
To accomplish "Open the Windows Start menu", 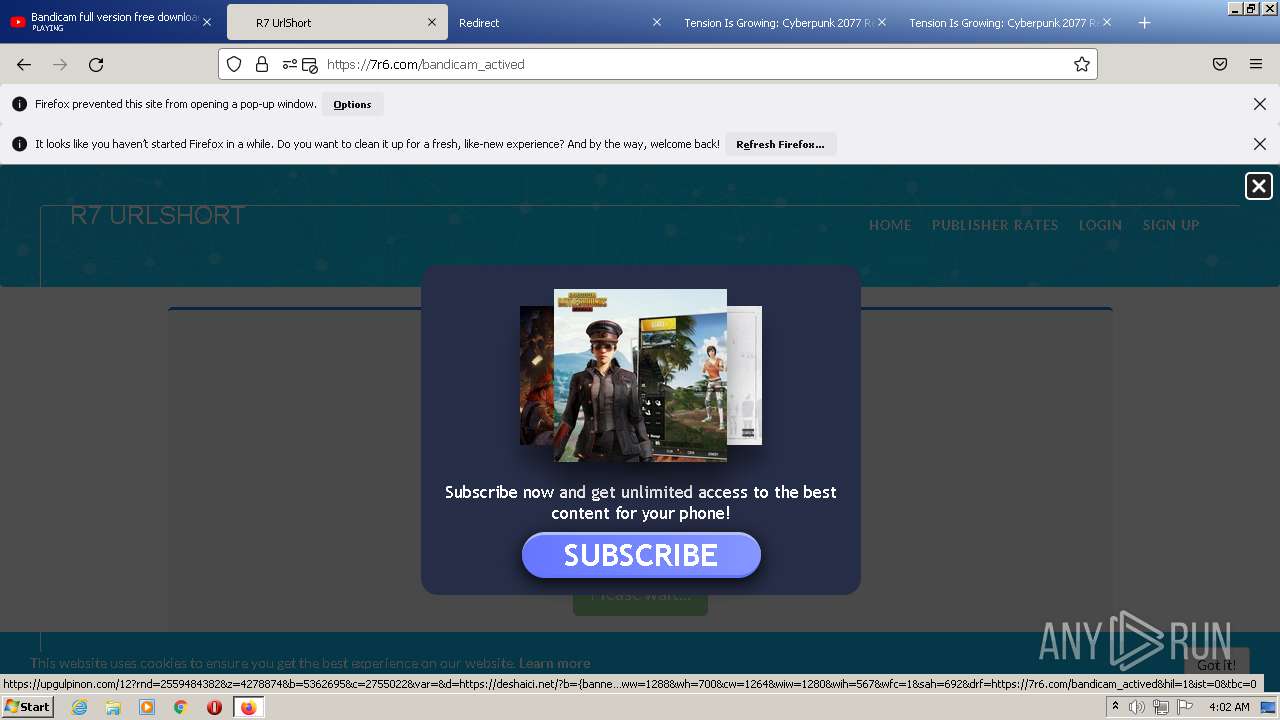I will (x=28, y=707).
